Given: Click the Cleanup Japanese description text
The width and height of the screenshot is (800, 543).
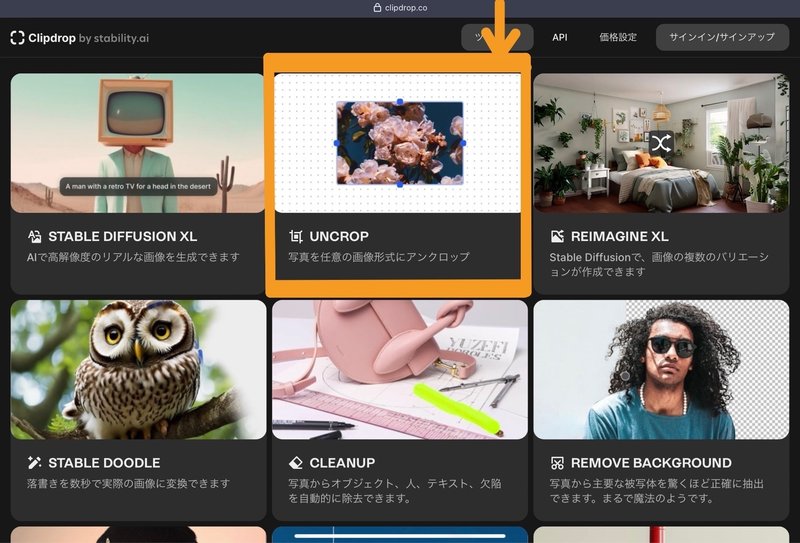Looking at the screenshot, I should point(395,490).
